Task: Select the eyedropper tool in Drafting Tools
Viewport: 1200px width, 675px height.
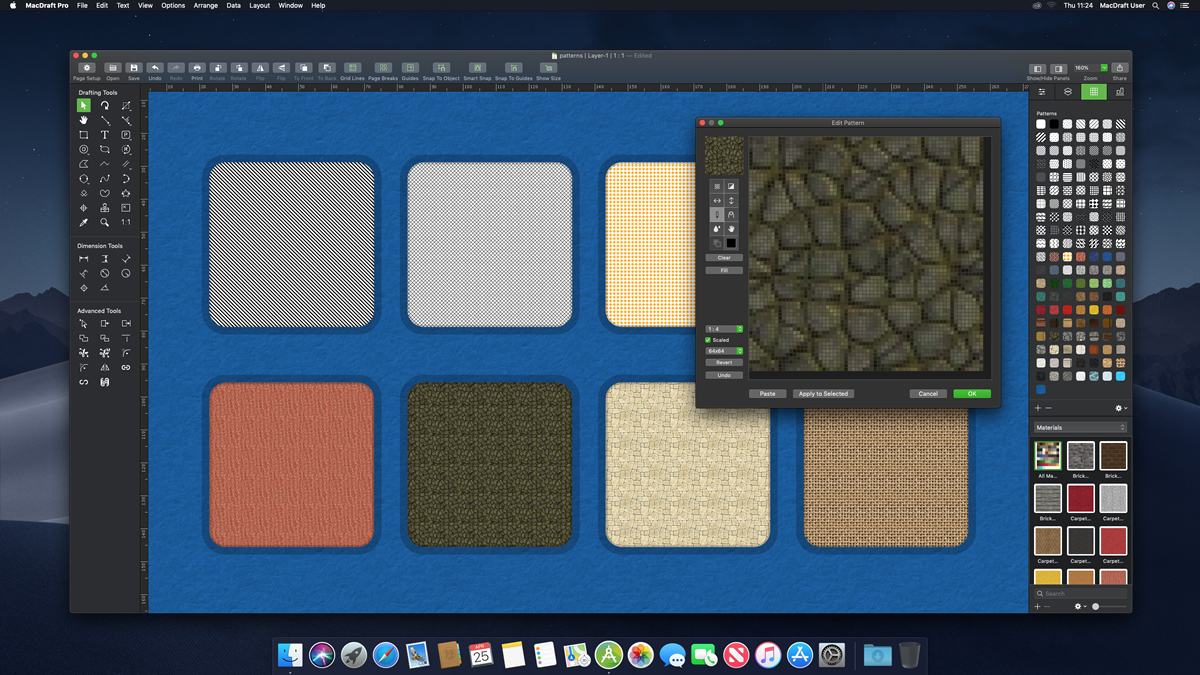Action: point(84,222)
